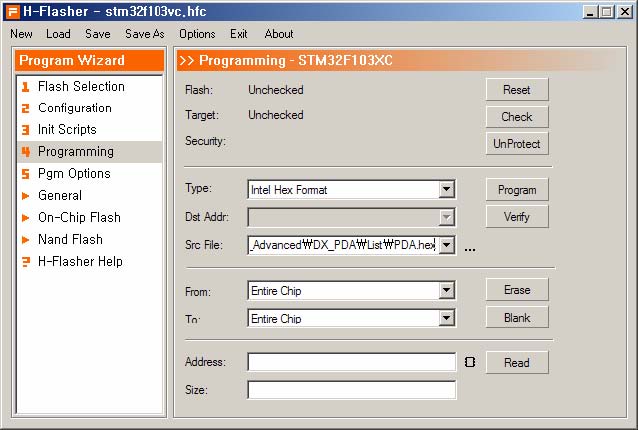This screenshot has height=430, width=638.
Task: Click the orange number 5 icon beside Pgm Options
Action: pos(26,174)
